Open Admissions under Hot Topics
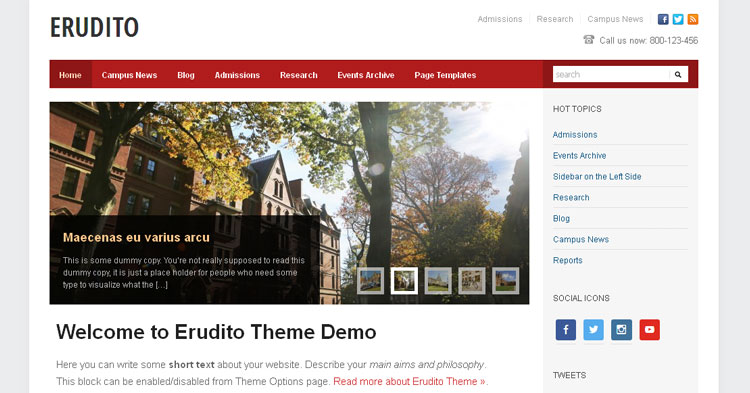750x393 pixels. coord(575,135)
